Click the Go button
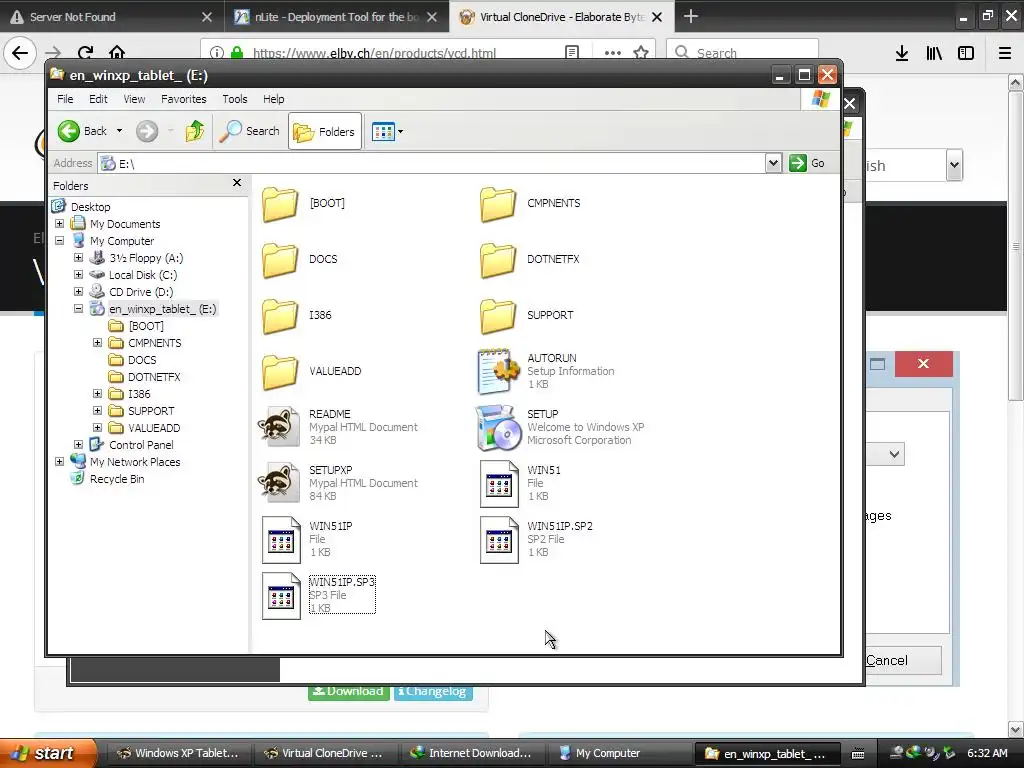 pos(807,163)
